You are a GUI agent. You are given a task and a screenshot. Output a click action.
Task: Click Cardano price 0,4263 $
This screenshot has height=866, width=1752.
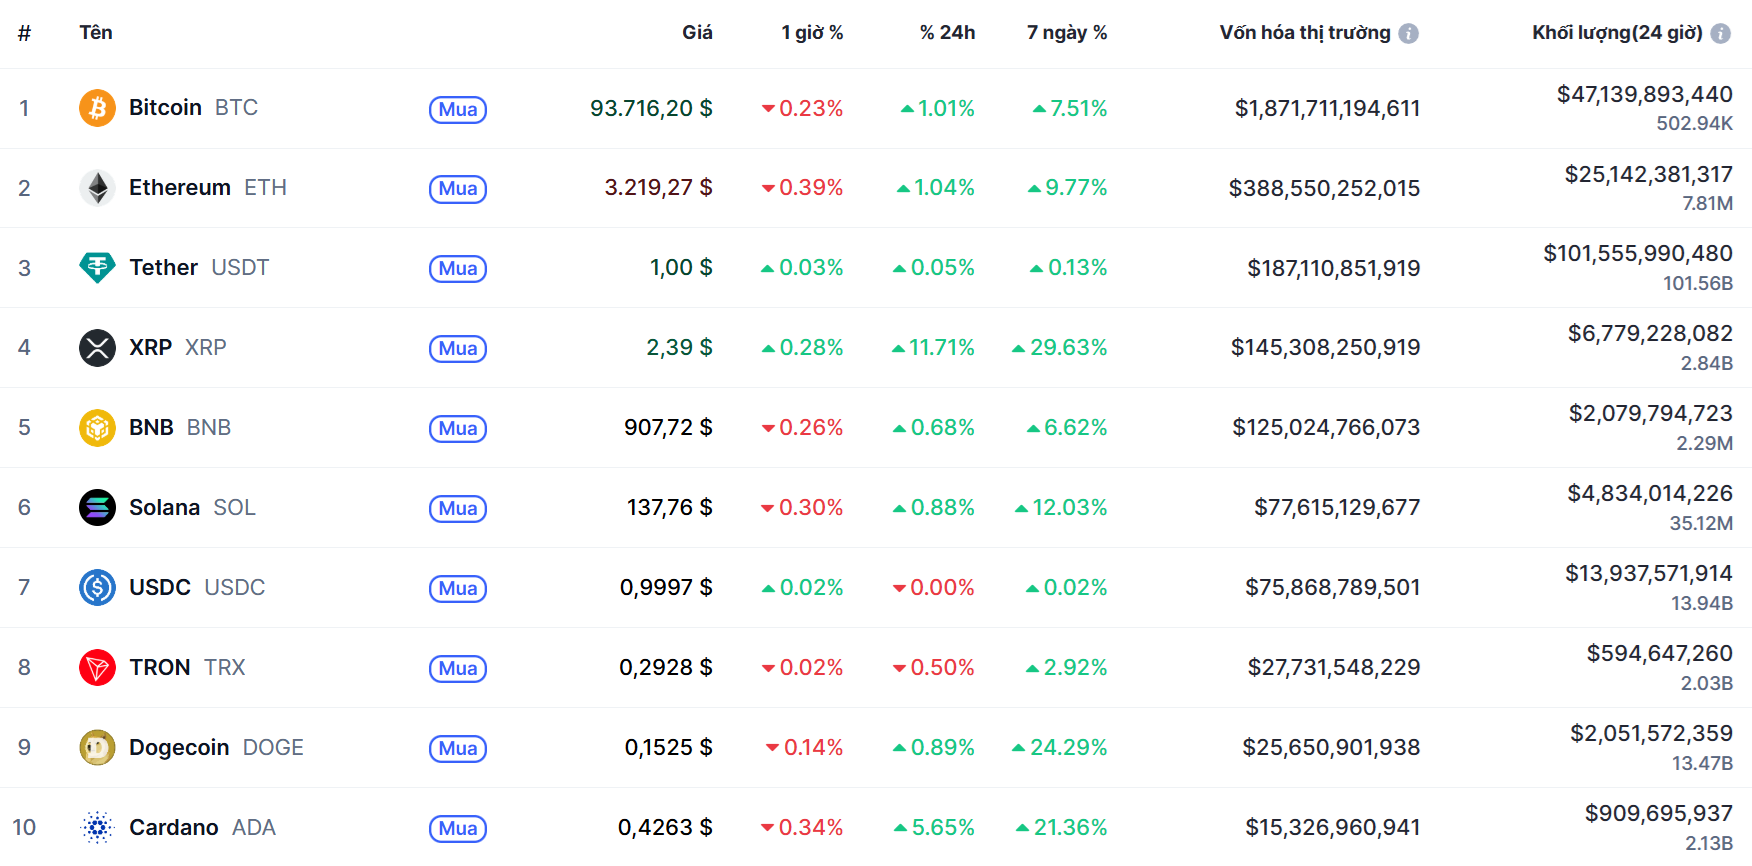click(665, 828)
